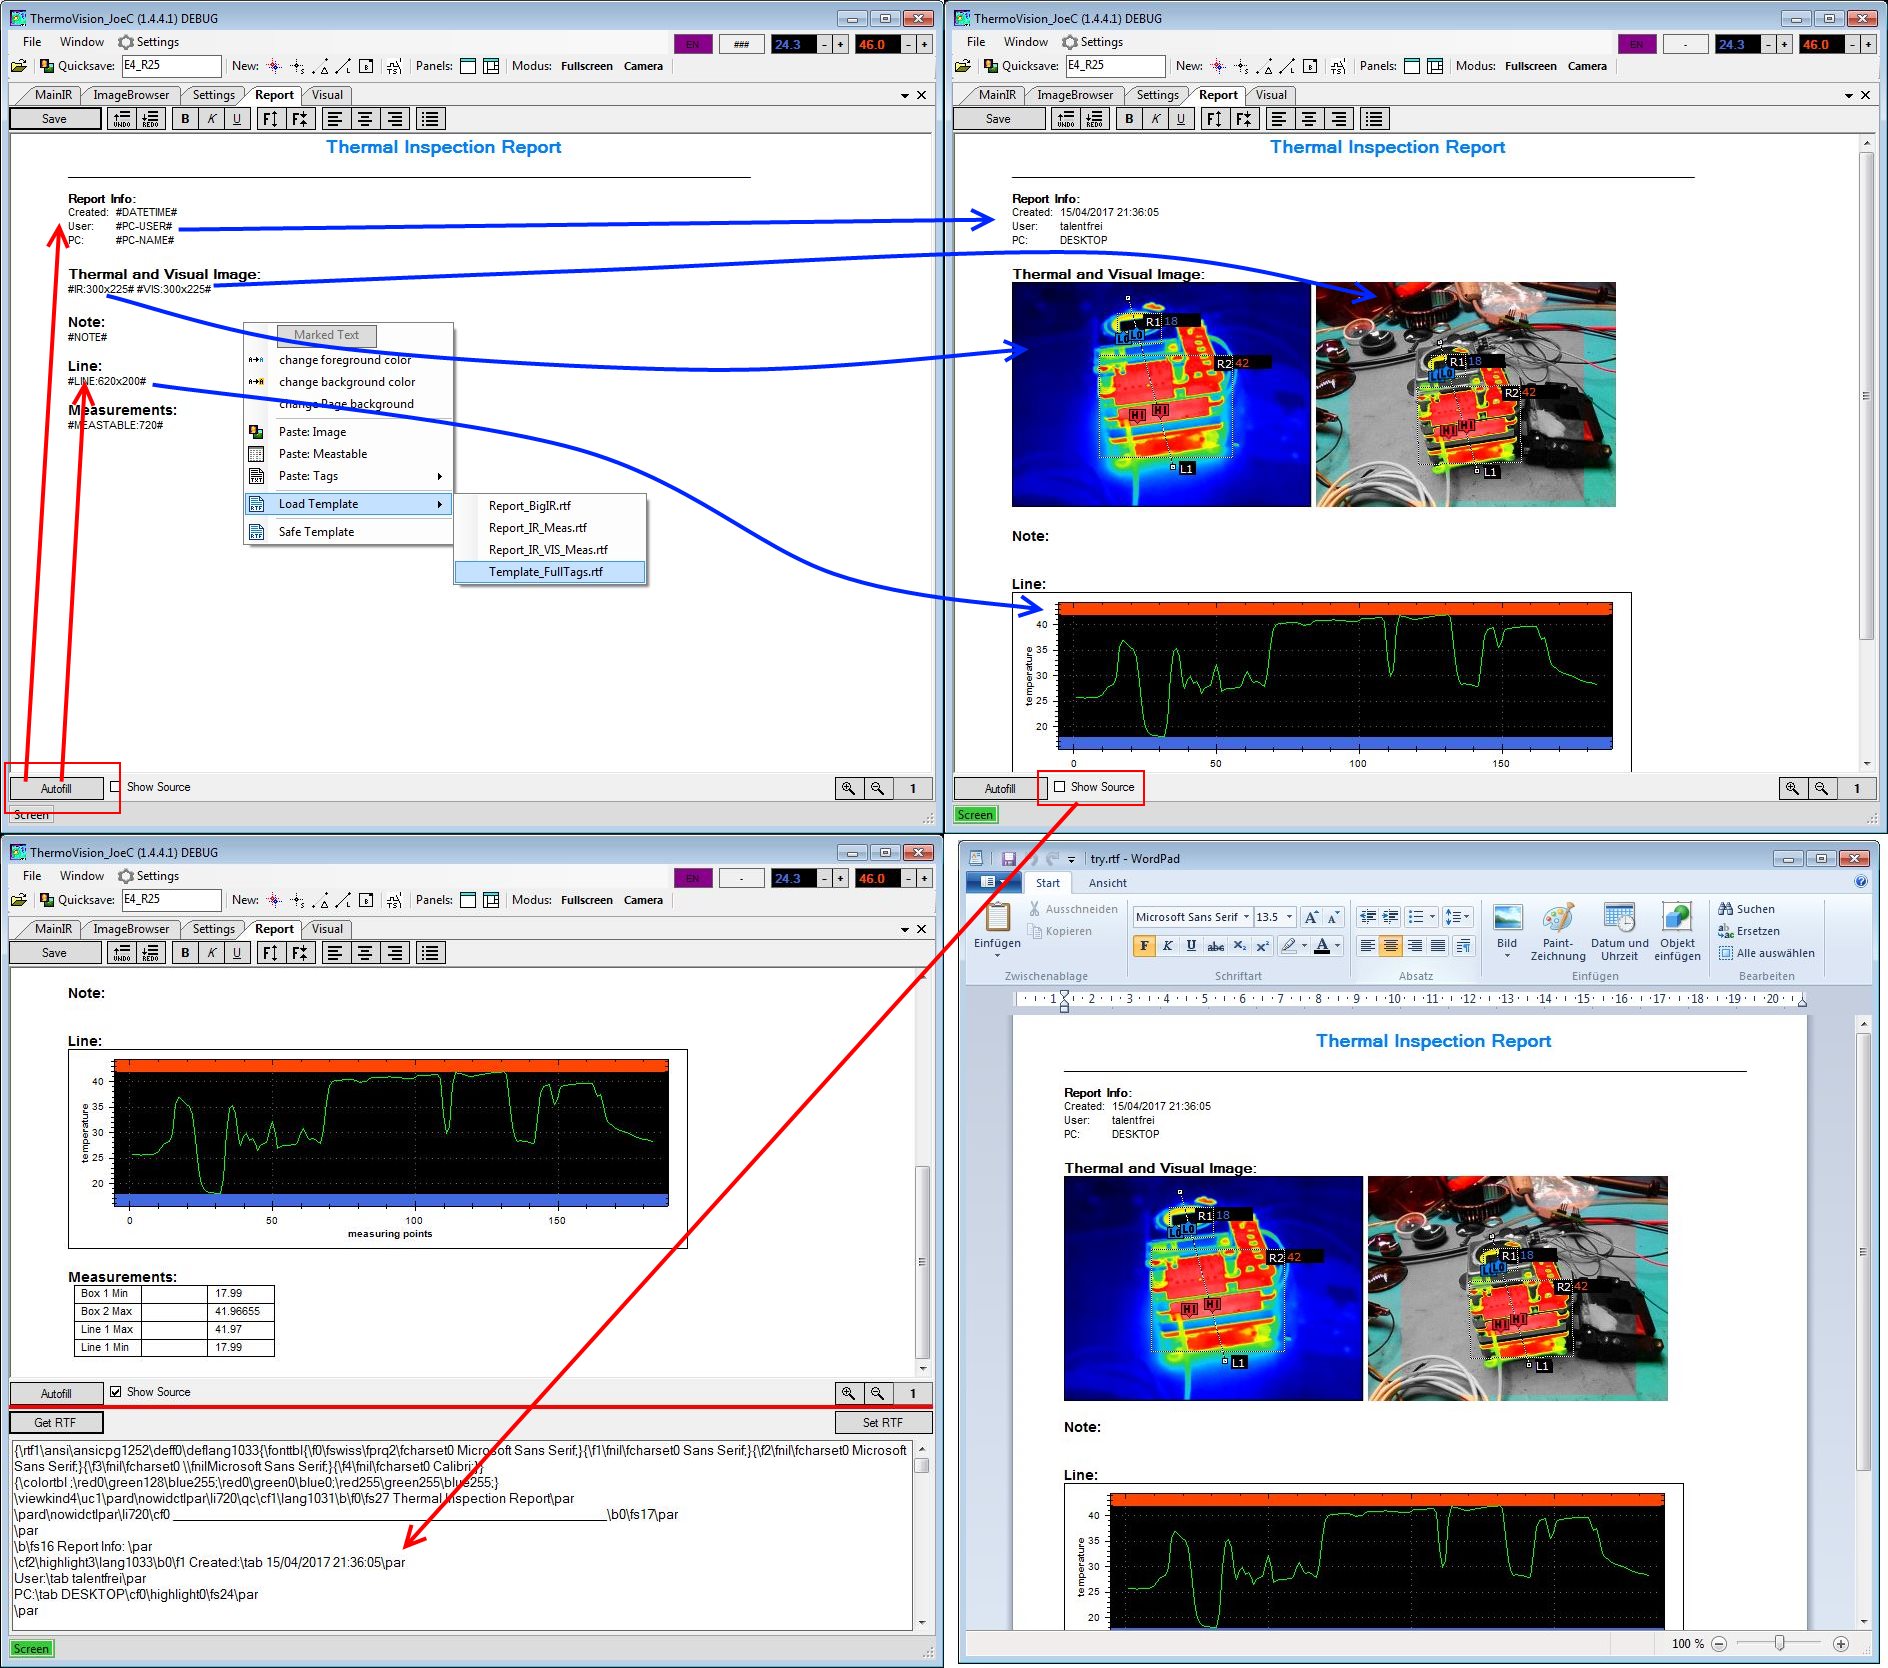Expand the font size 13.5 dropdown
1888x1668 pixels.
pos(1289,917)
